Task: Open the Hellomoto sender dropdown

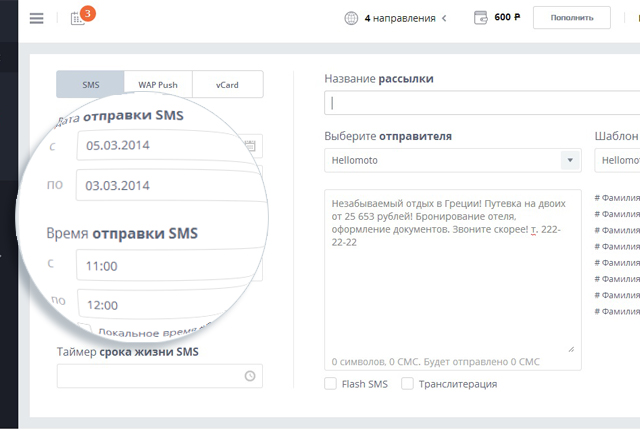Action: point(453,160)
